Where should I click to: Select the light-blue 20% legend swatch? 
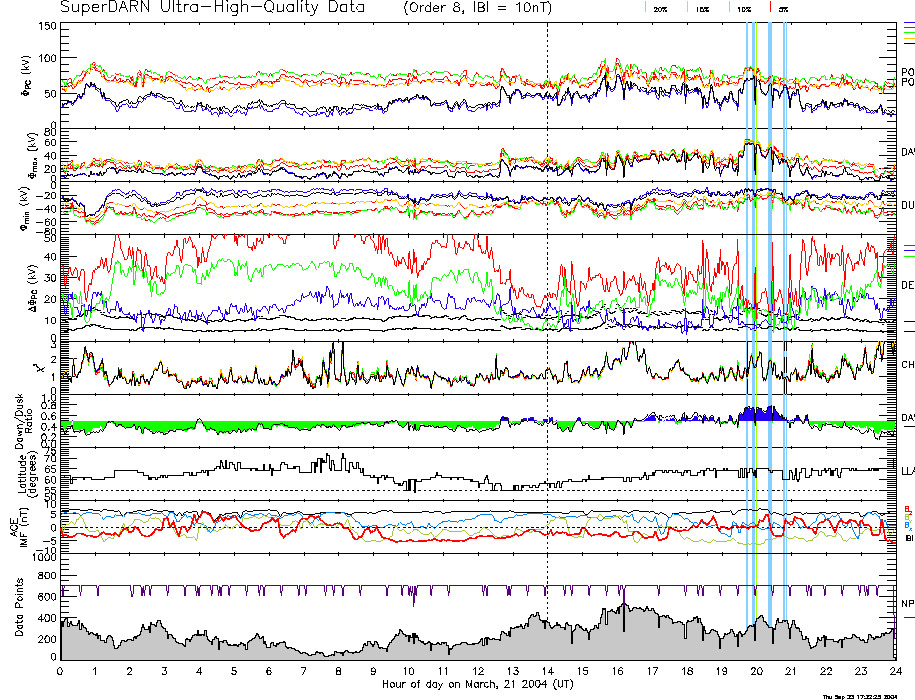pos(646,7)
